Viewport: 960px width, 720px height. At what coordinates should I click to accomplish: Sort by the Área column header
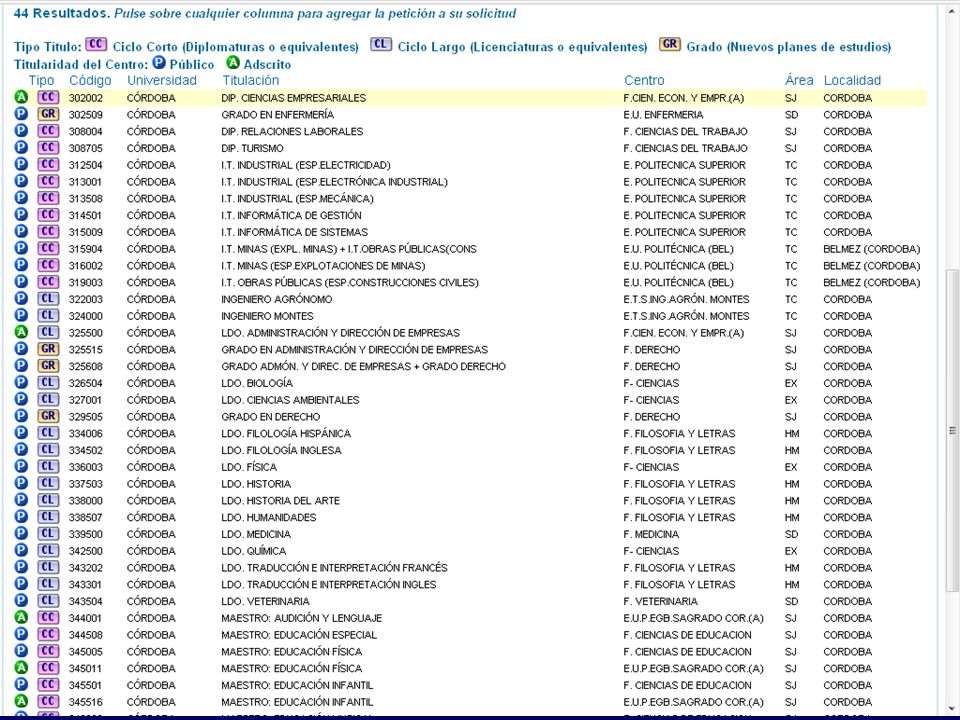pyautogui.click(x=799, y=80)
